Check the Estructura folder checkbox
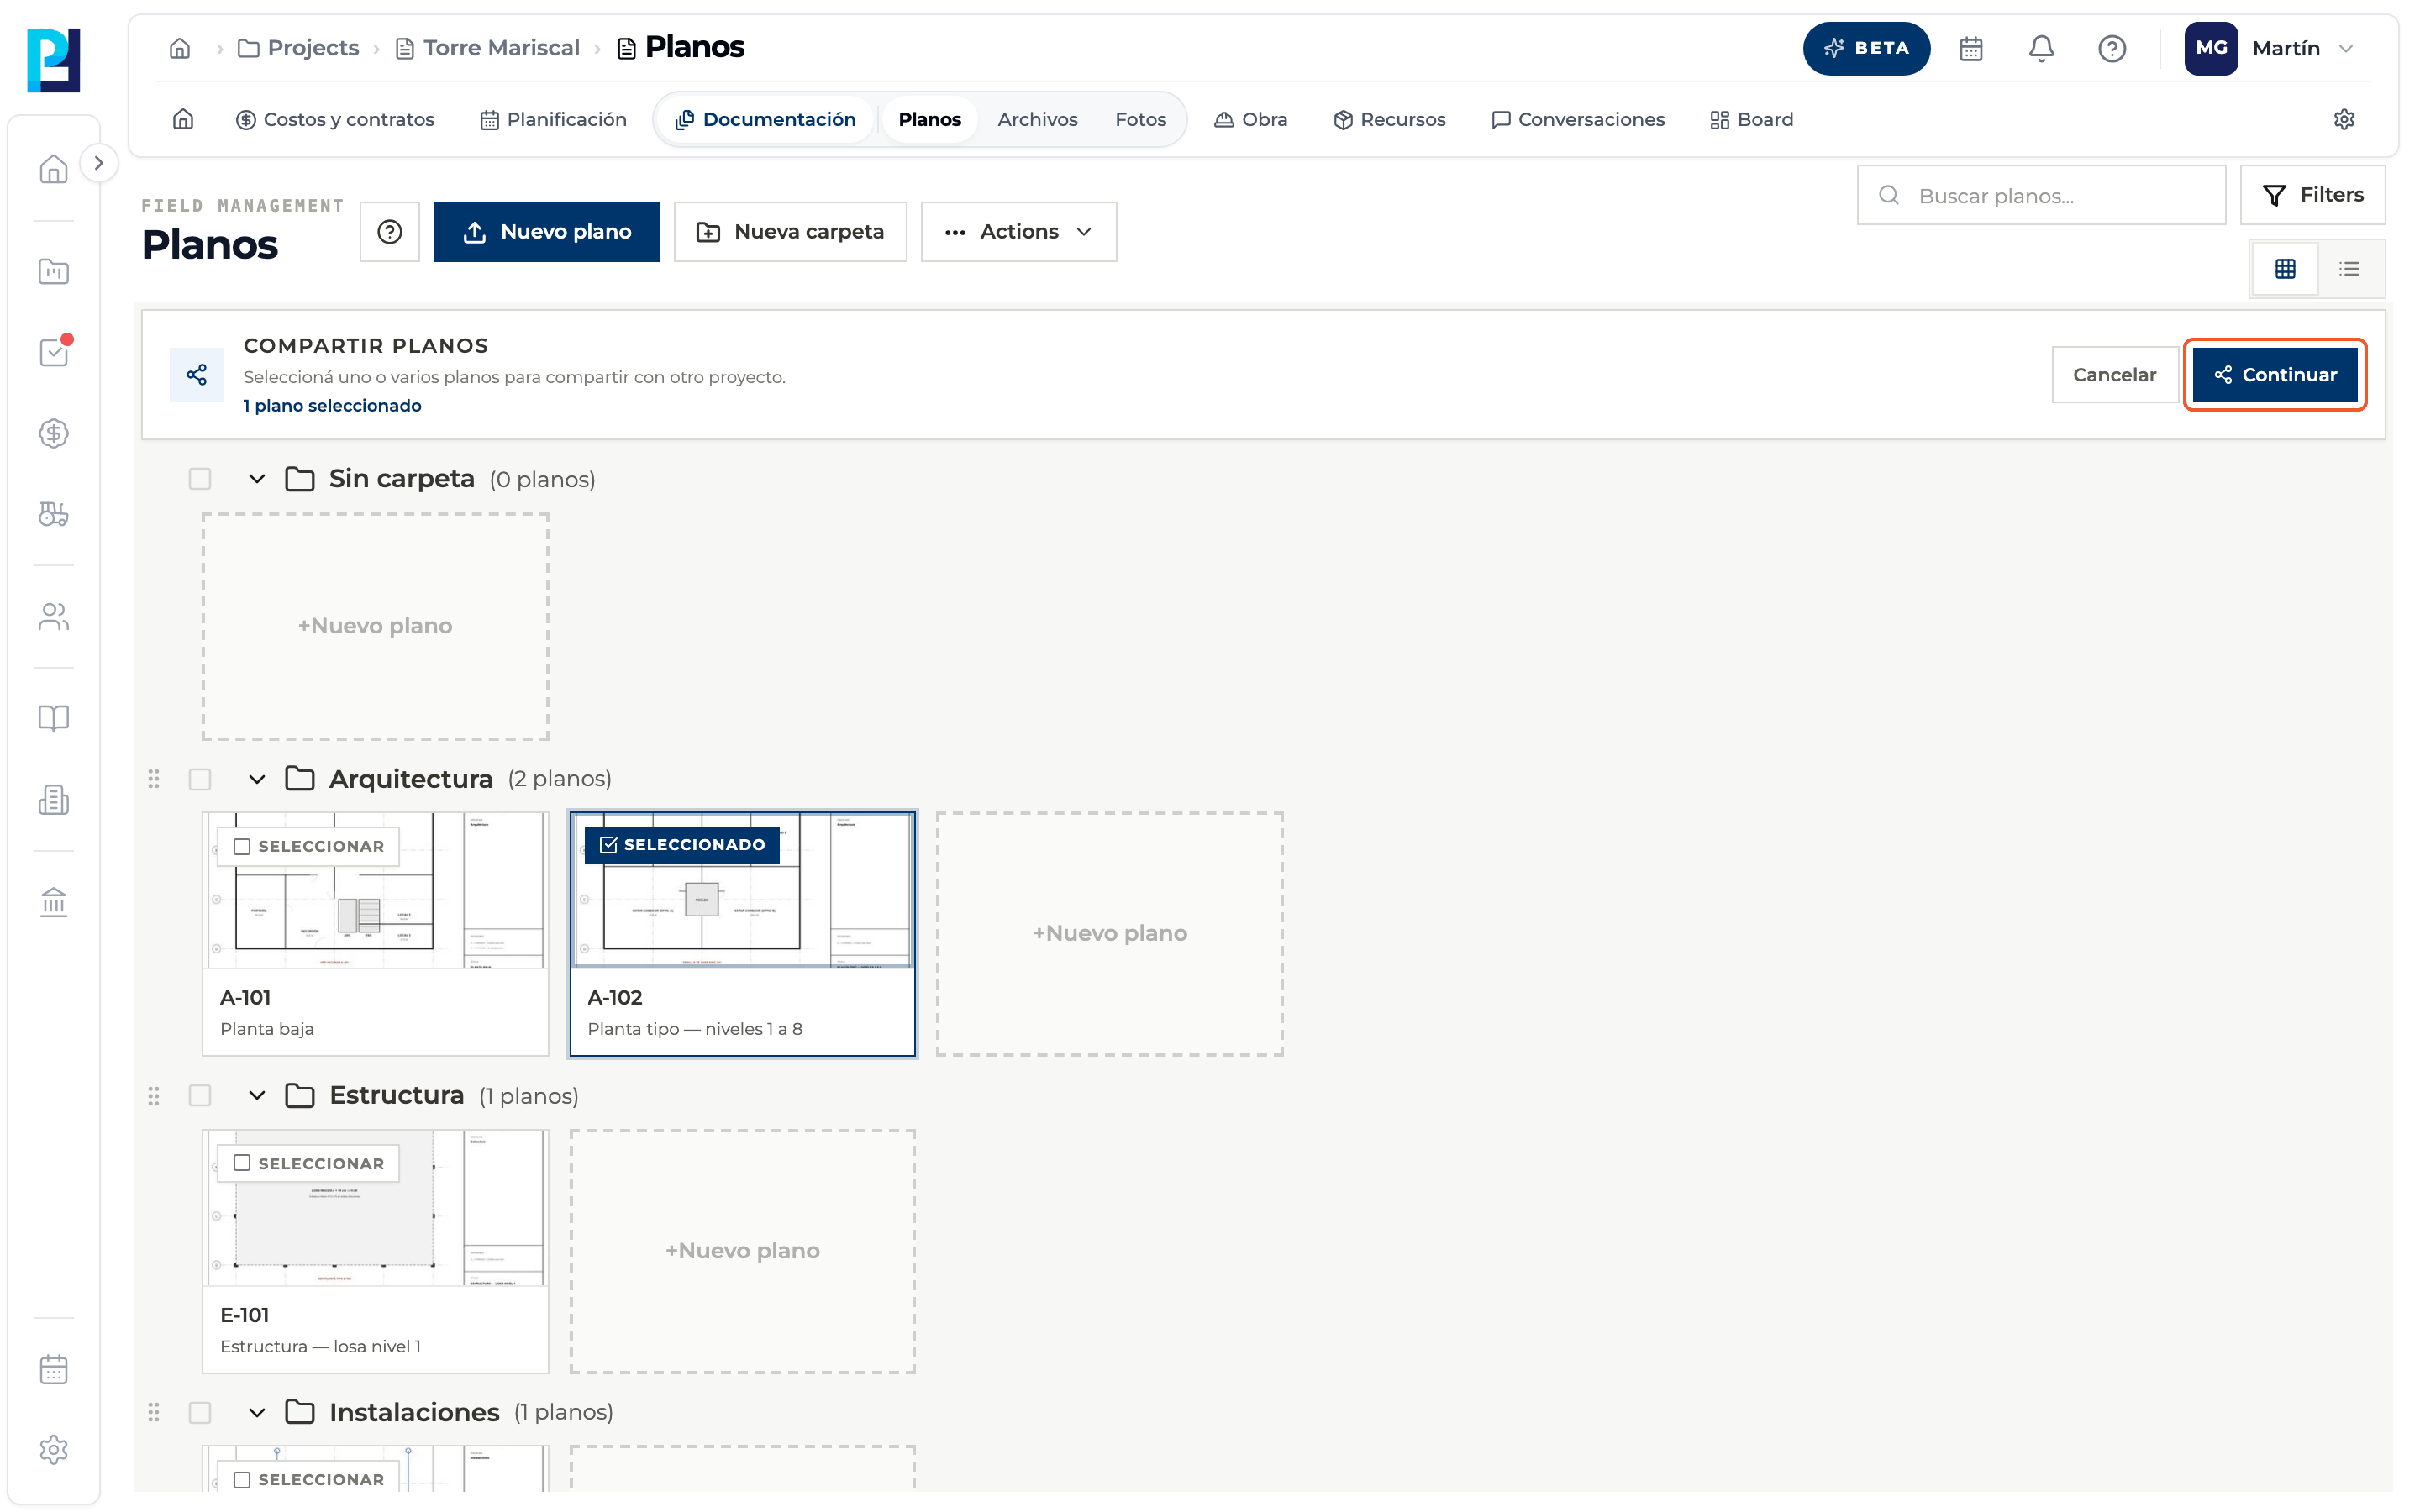The image size is (2420, 1512). (x=200, y=1096)
